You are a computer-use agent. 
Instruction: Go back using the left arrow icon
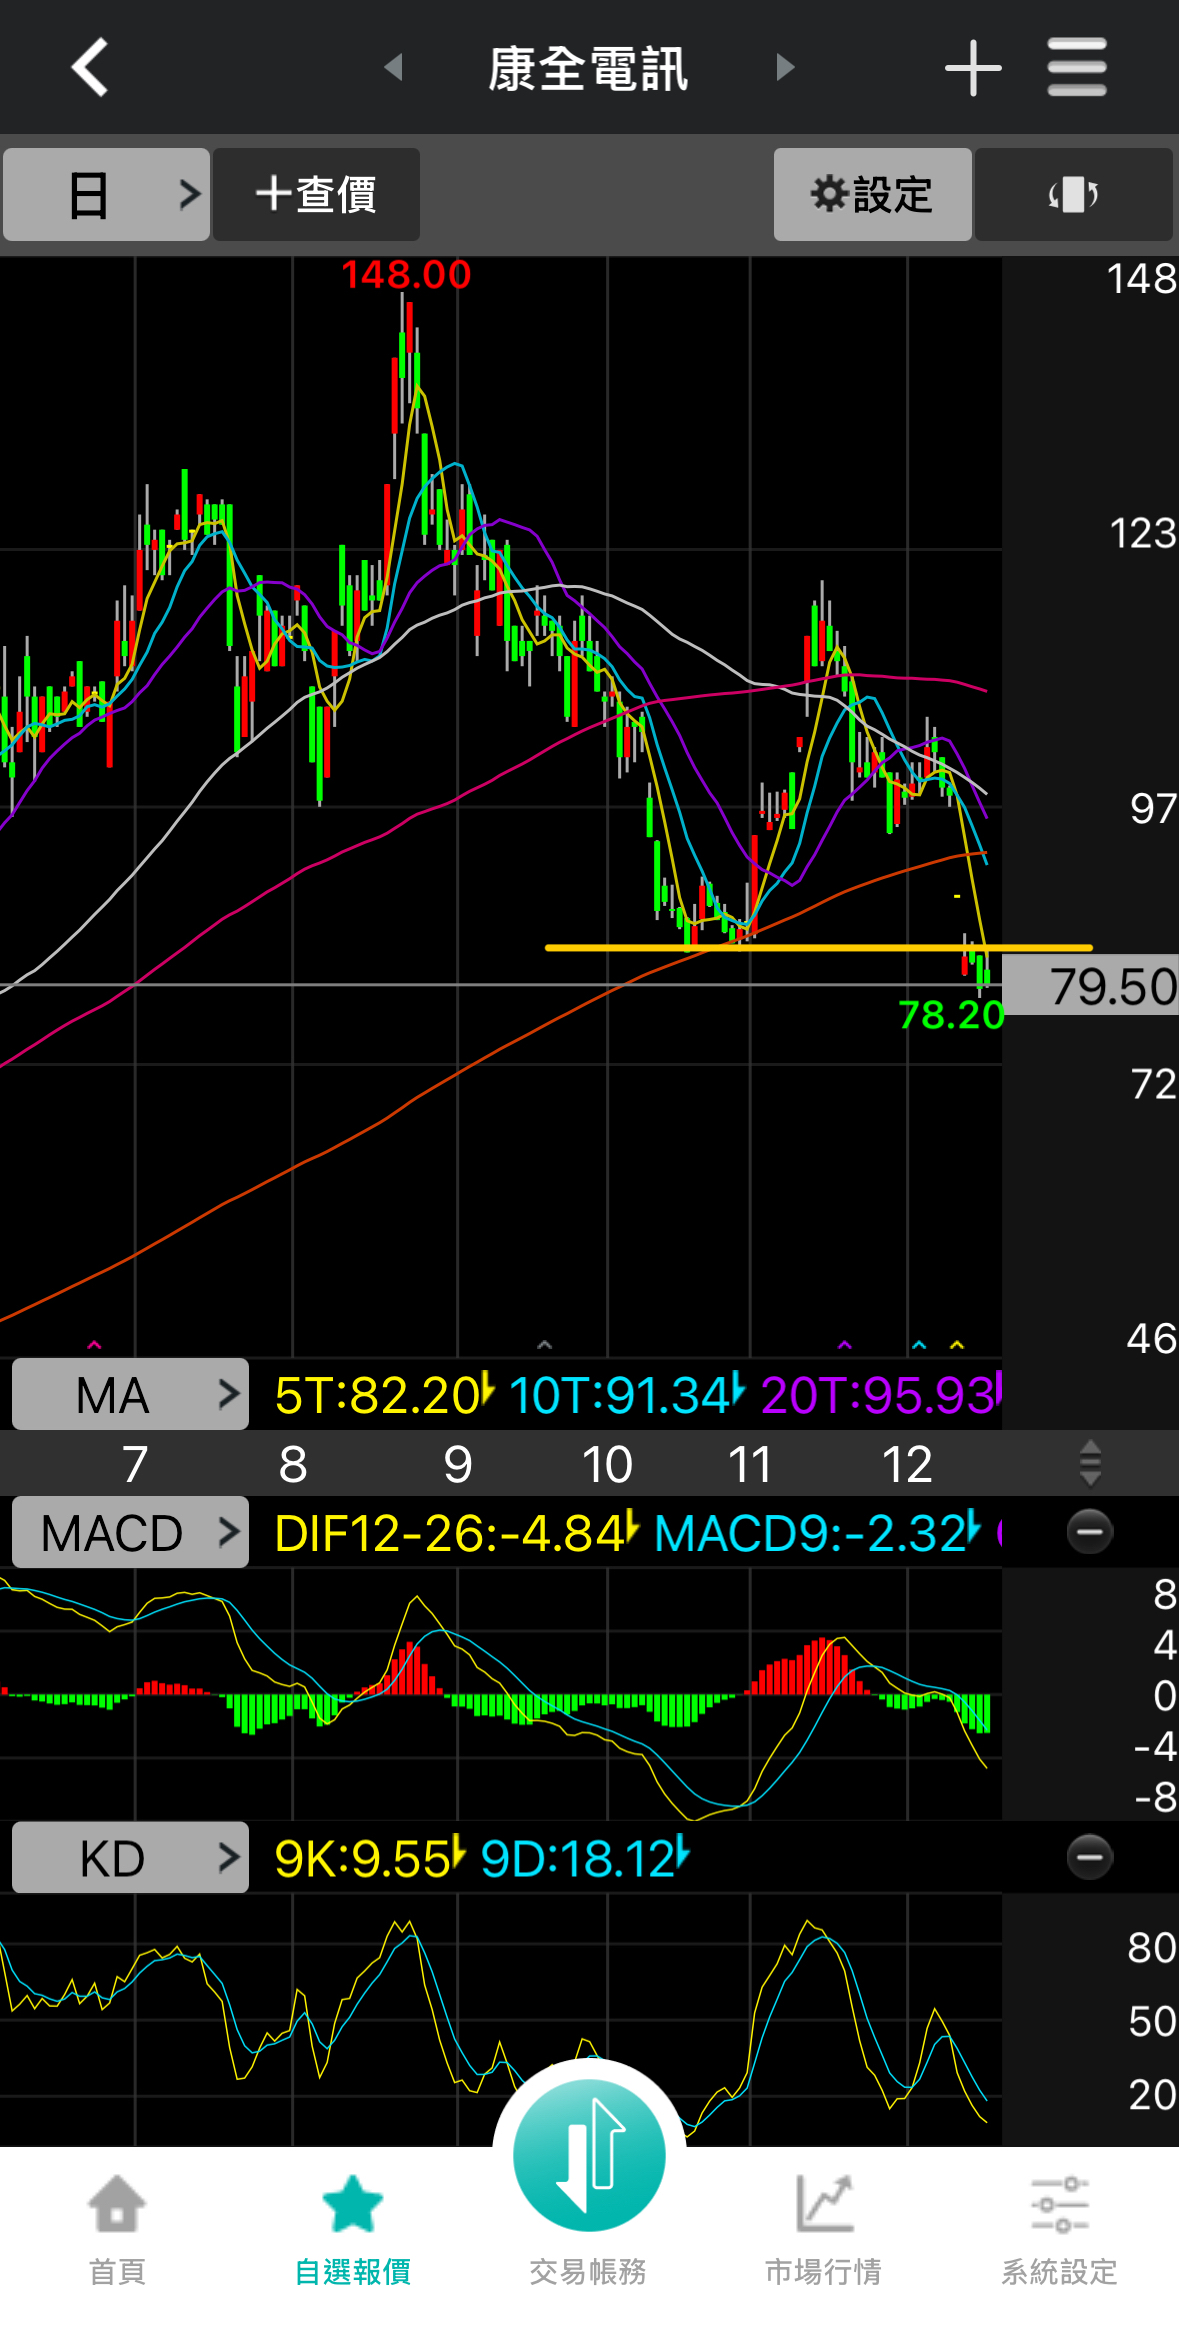point(90,68)
